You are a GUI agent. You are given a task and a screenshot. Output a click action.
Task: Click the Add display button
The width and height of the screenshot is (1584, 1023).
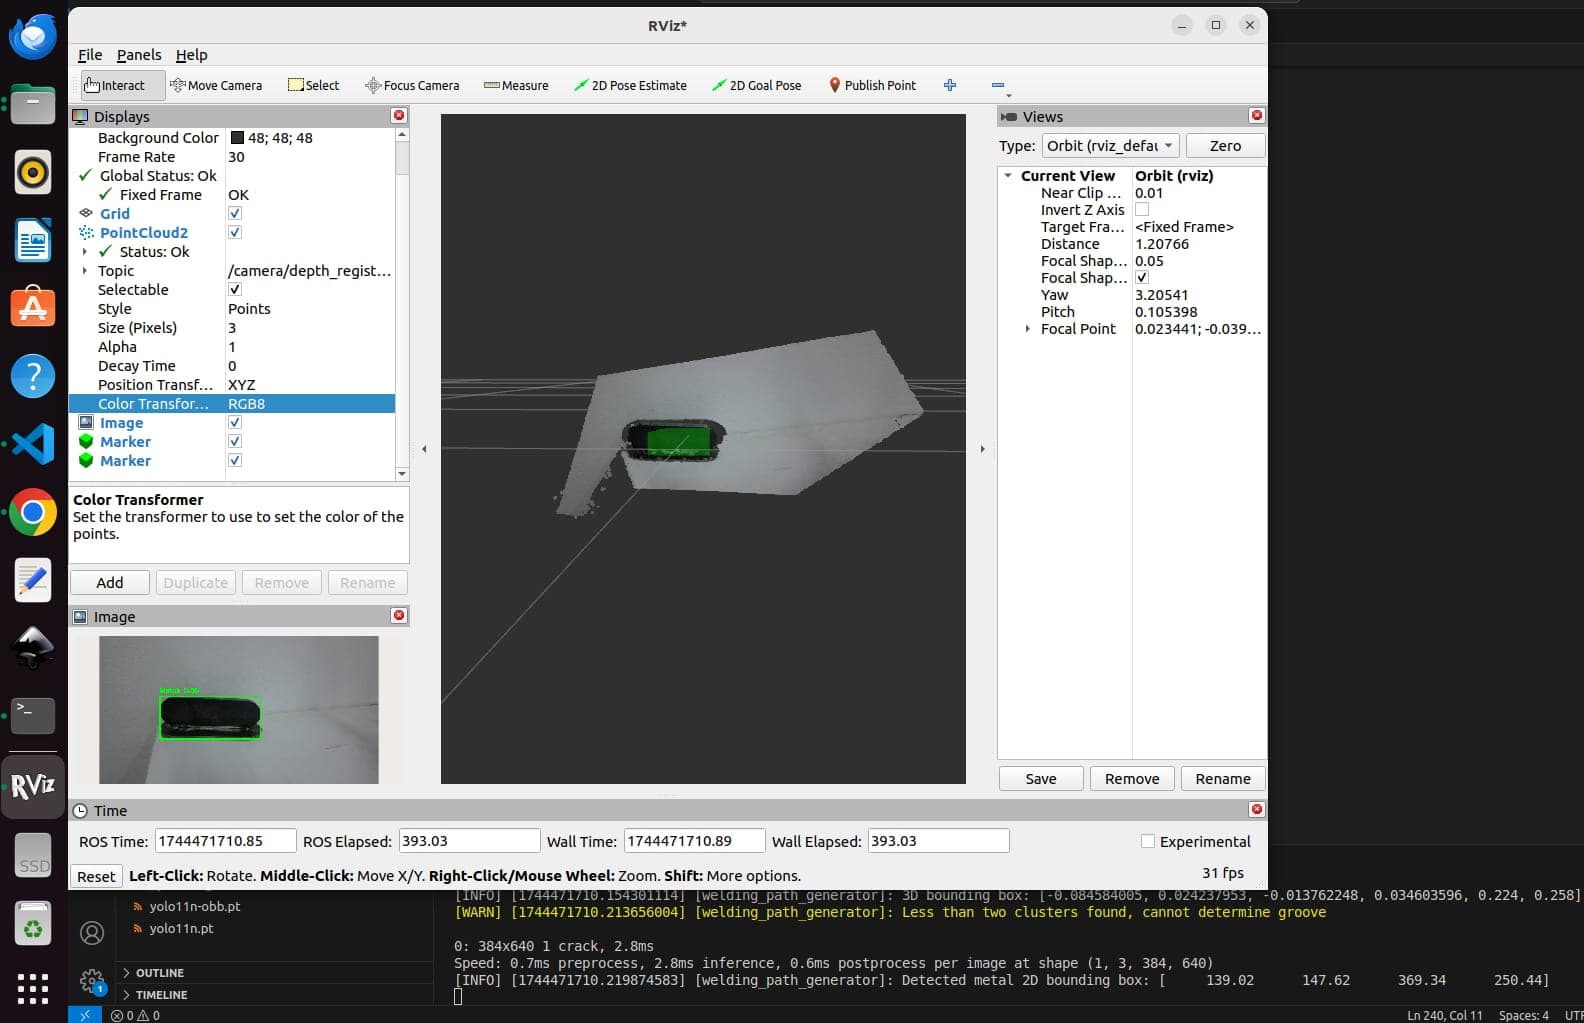click(110, 583)
